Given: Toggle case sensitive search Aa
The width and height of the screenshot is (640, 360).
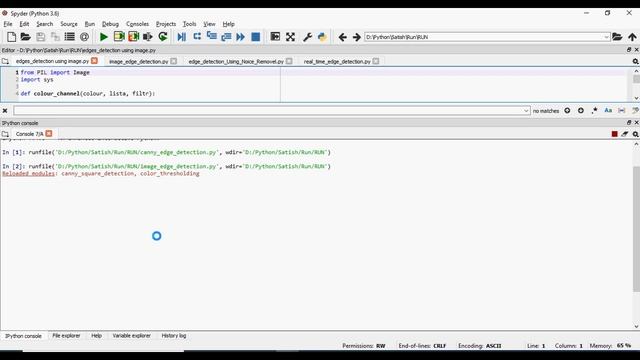Looking at the screenshot, I should [x=608, y=111].
